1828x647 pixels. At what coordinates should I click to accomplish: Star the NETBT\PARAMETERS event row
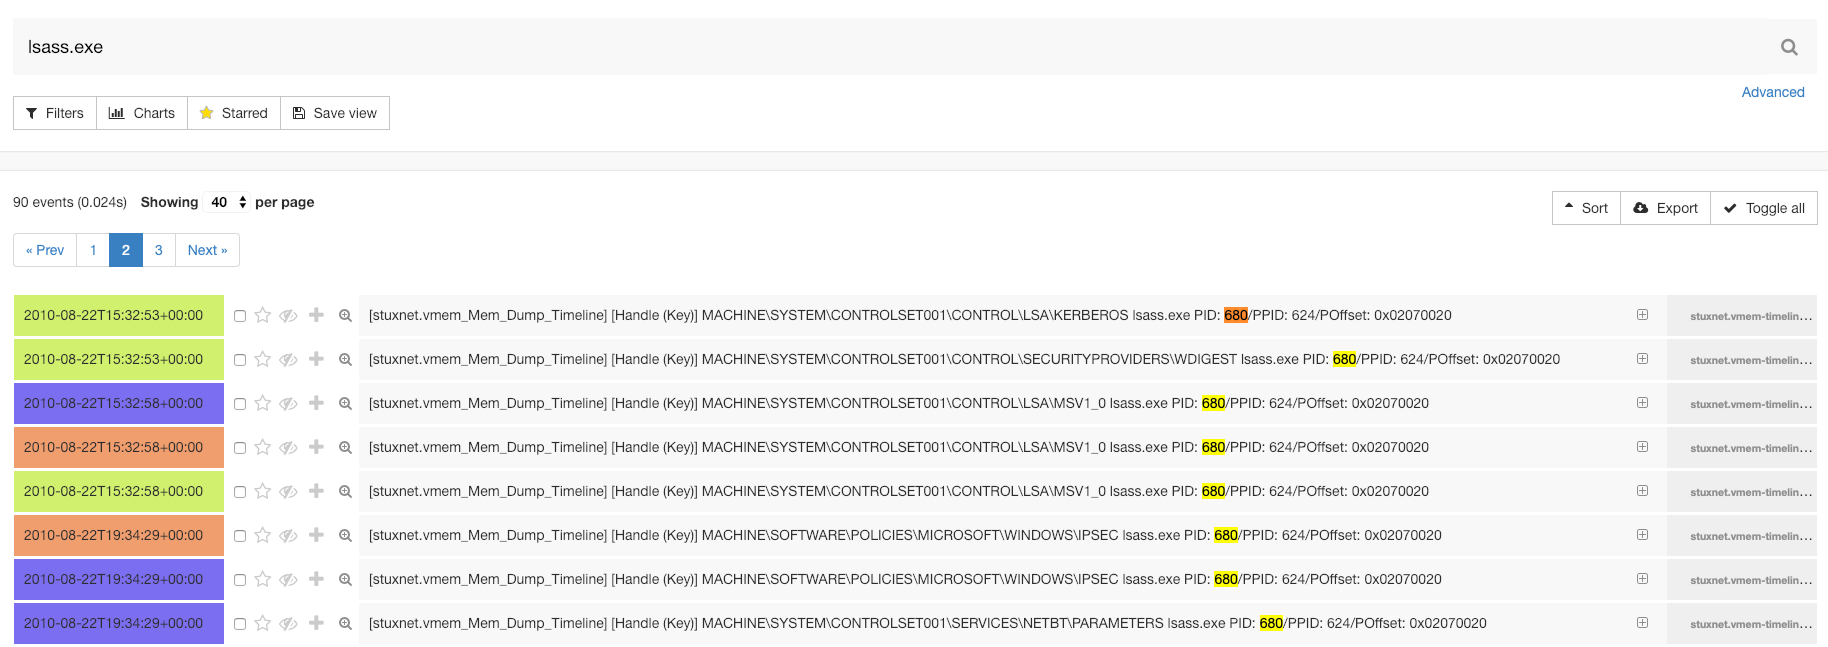coord(263,623)
